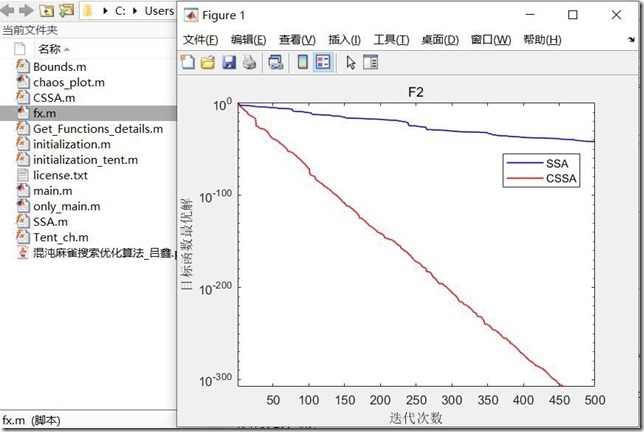Click the 目标函数最优解 y-axis label
Image resolution: width=644 pixels, height=432 pixels.
tap(186, 245)
